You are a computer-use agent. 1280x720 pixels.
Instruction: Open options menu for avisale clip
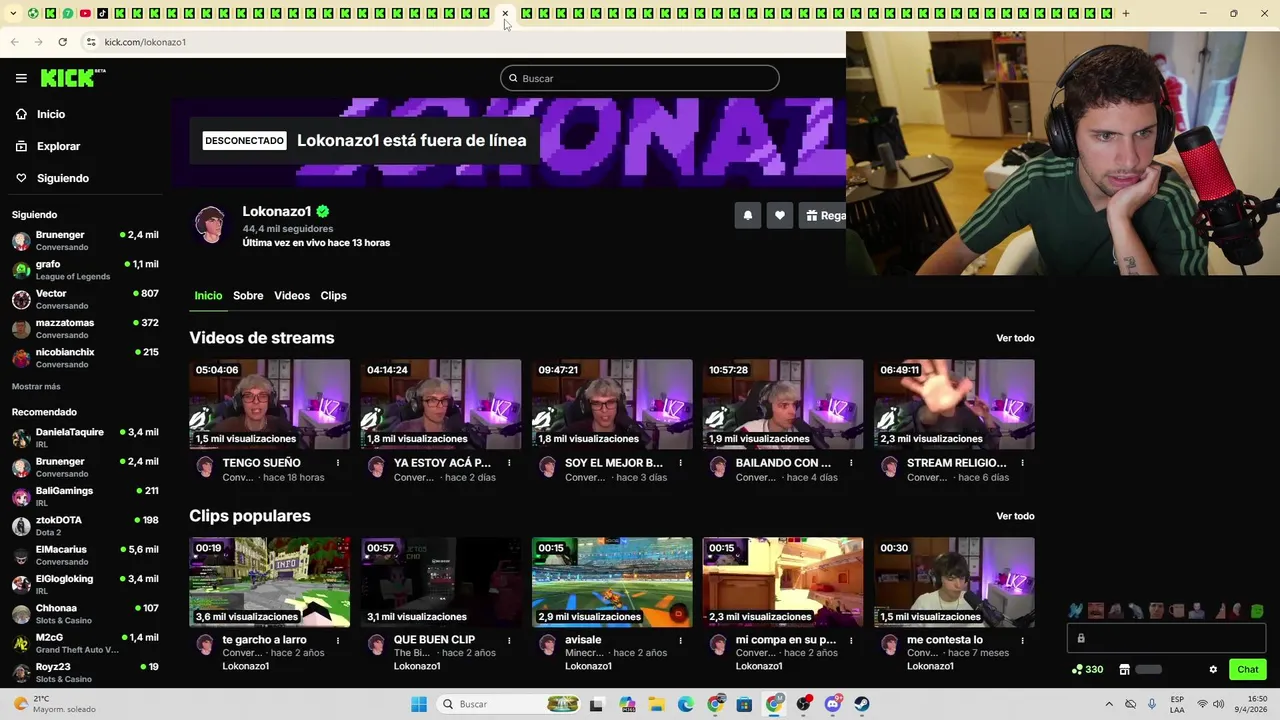(680, 640)
